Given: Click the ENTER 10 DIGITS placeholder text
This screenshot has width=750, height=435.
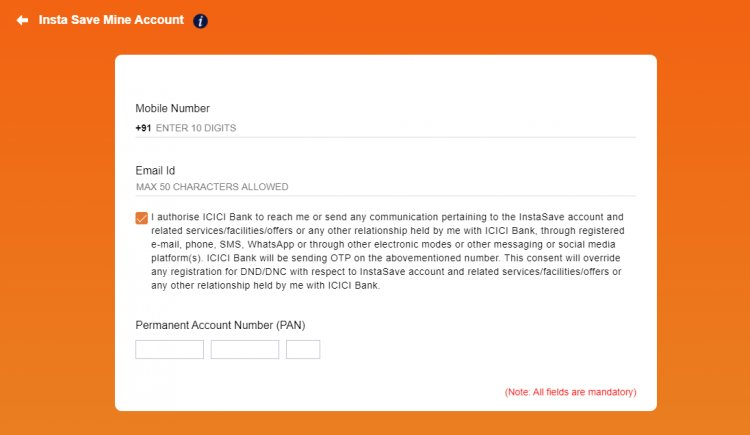Looking at the screenshot, I should tap(196, 128).
